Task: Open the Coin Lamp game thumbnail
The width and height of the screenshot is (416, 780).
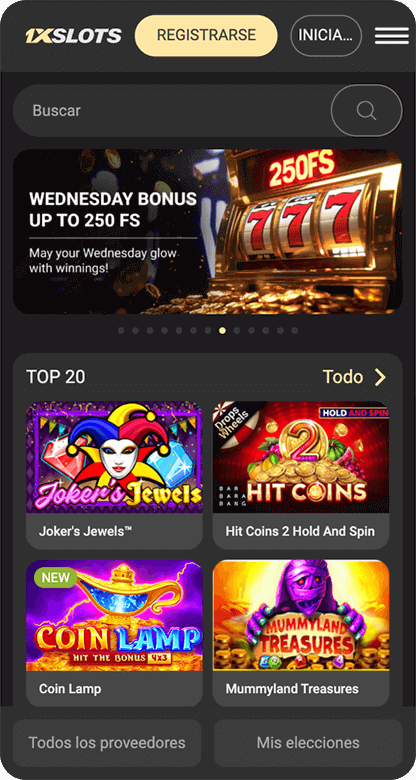Action: [114, 615]
